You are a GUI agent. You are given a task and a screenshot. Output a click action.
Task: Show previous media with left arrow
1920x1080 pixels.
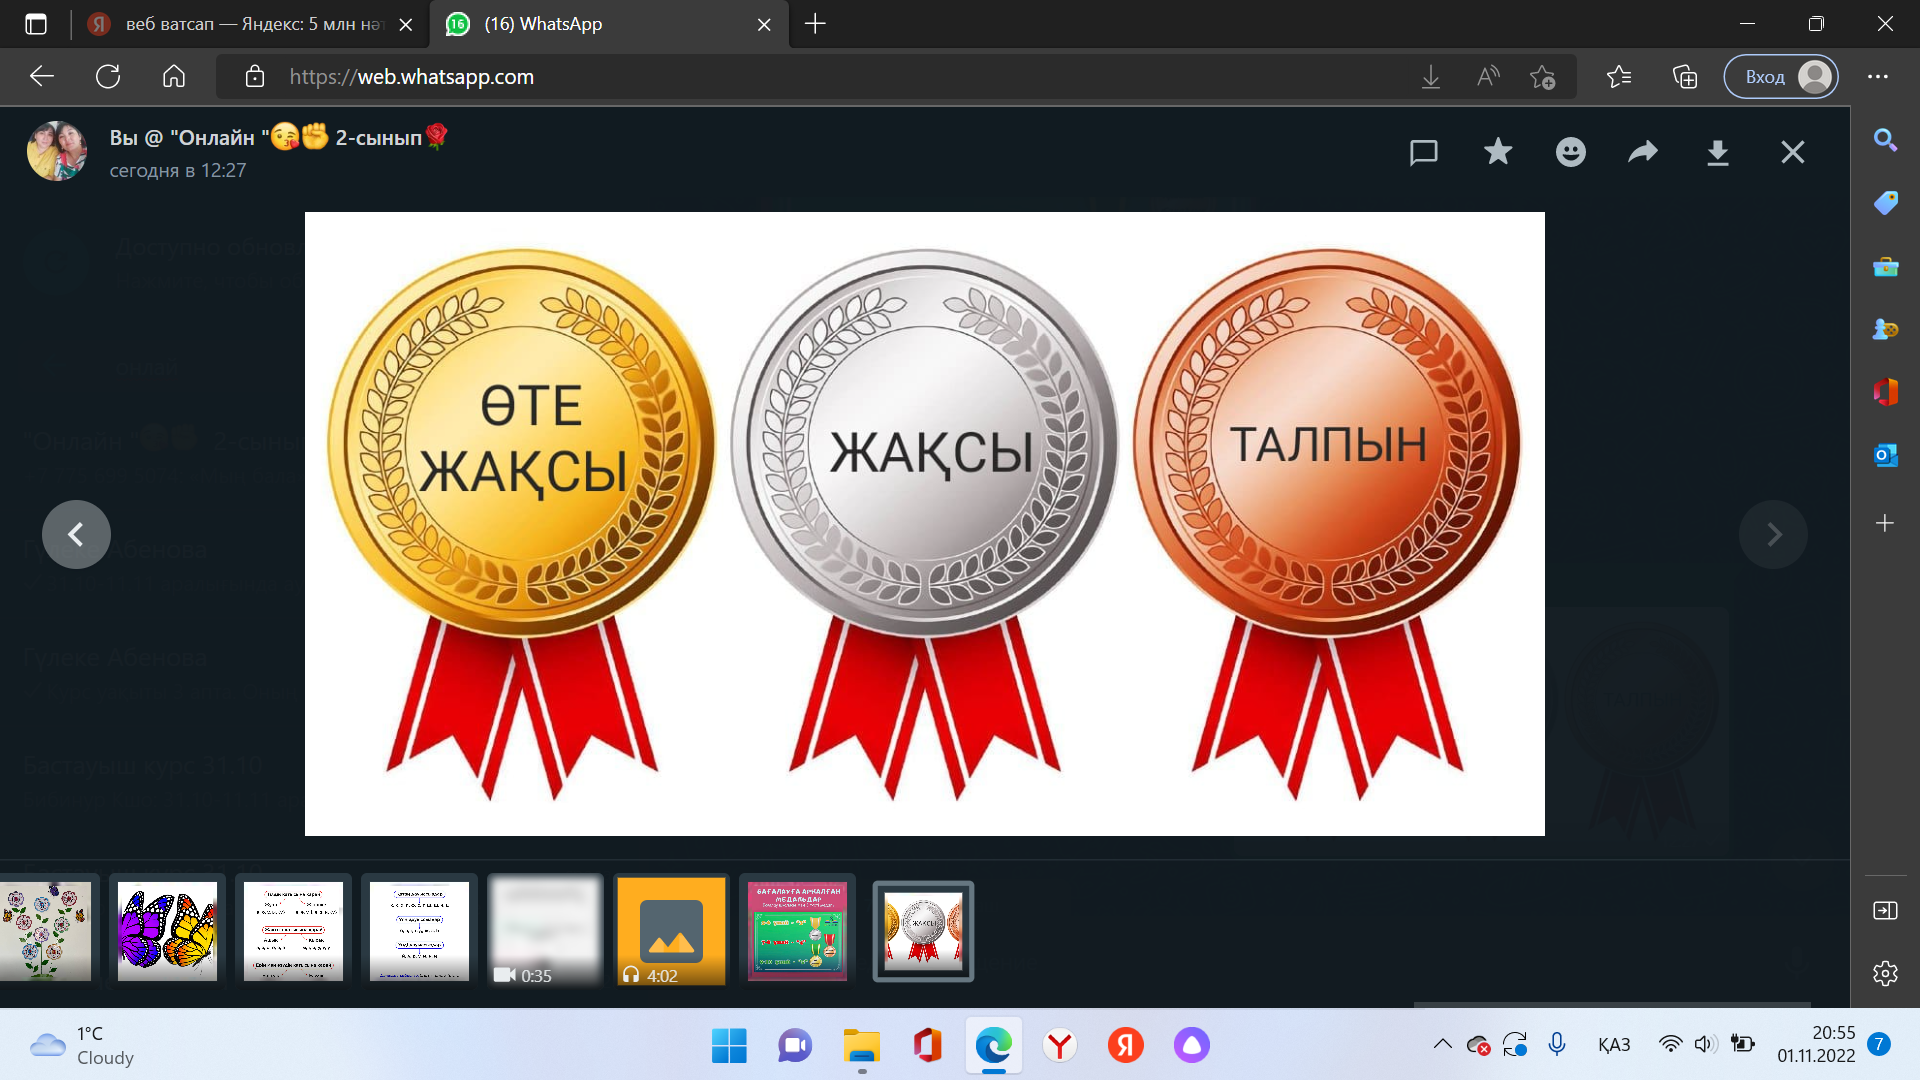pos(76,534)
